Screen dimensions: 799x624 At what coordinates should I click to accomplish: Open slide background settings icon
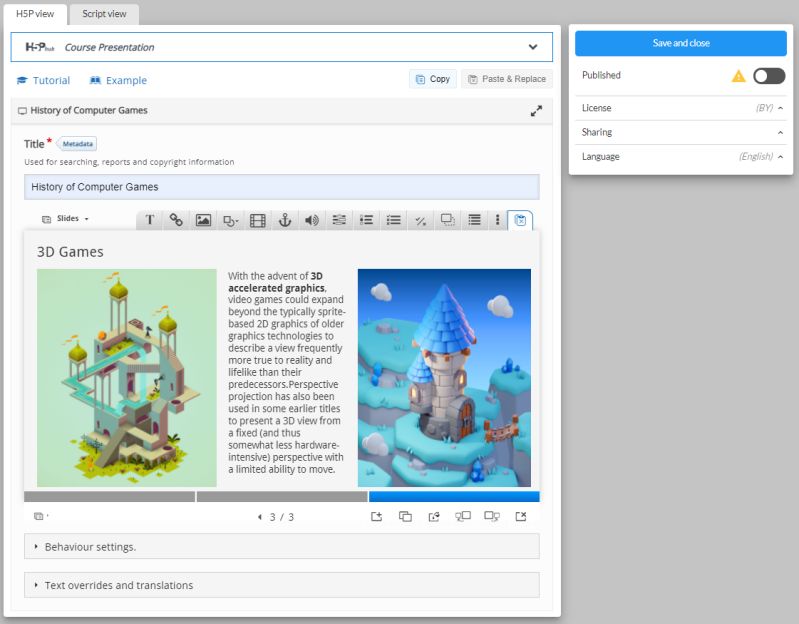point(40,517)
